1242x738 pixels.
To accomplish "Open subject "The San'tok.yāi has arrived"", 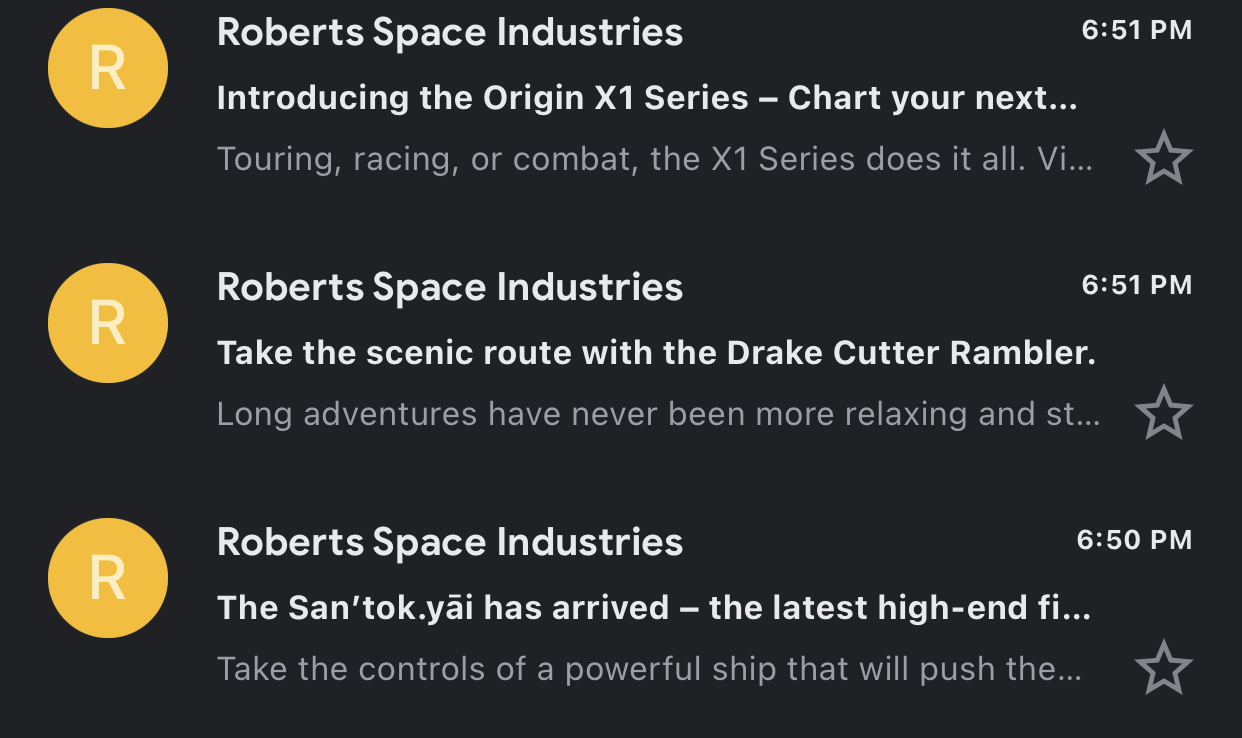I will click(654, 608).
